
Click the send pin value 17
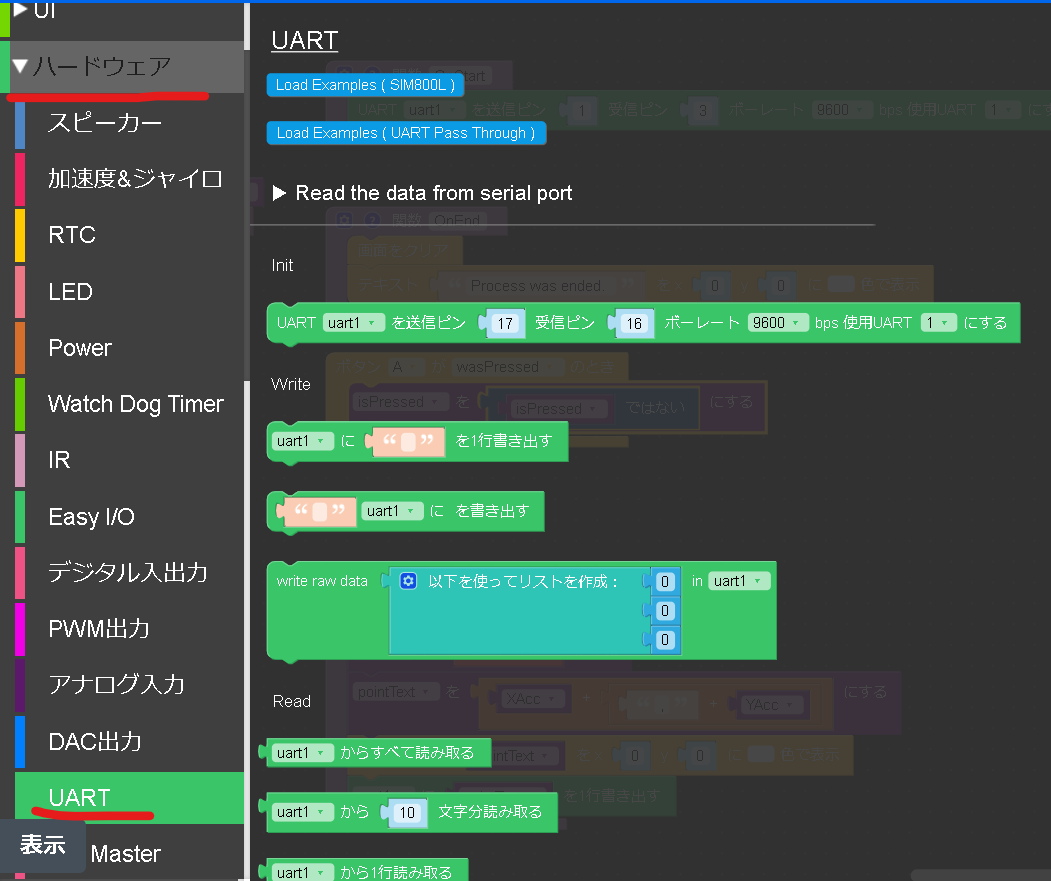(505, 324)
